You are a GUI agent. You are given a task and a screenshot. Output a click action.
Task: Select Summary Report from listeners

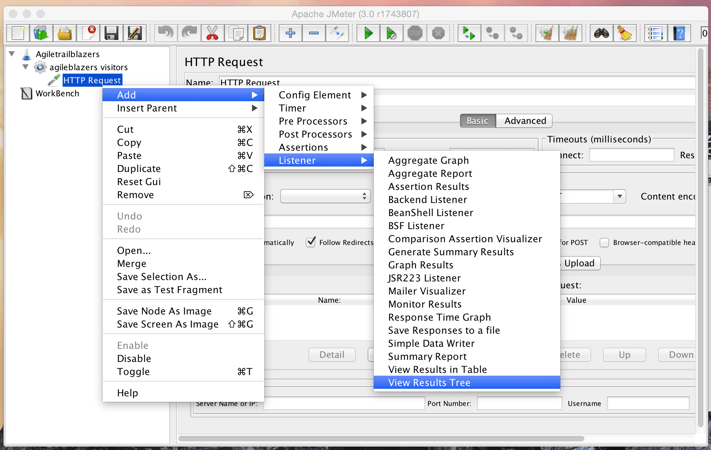[x=467, y=357]
